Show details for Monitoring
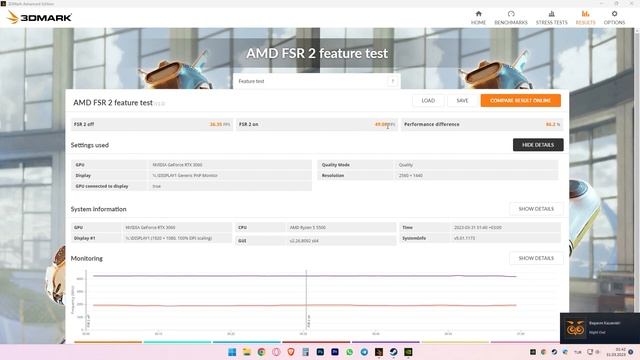The width and height of the screenshot is (640, 360). 536,258
